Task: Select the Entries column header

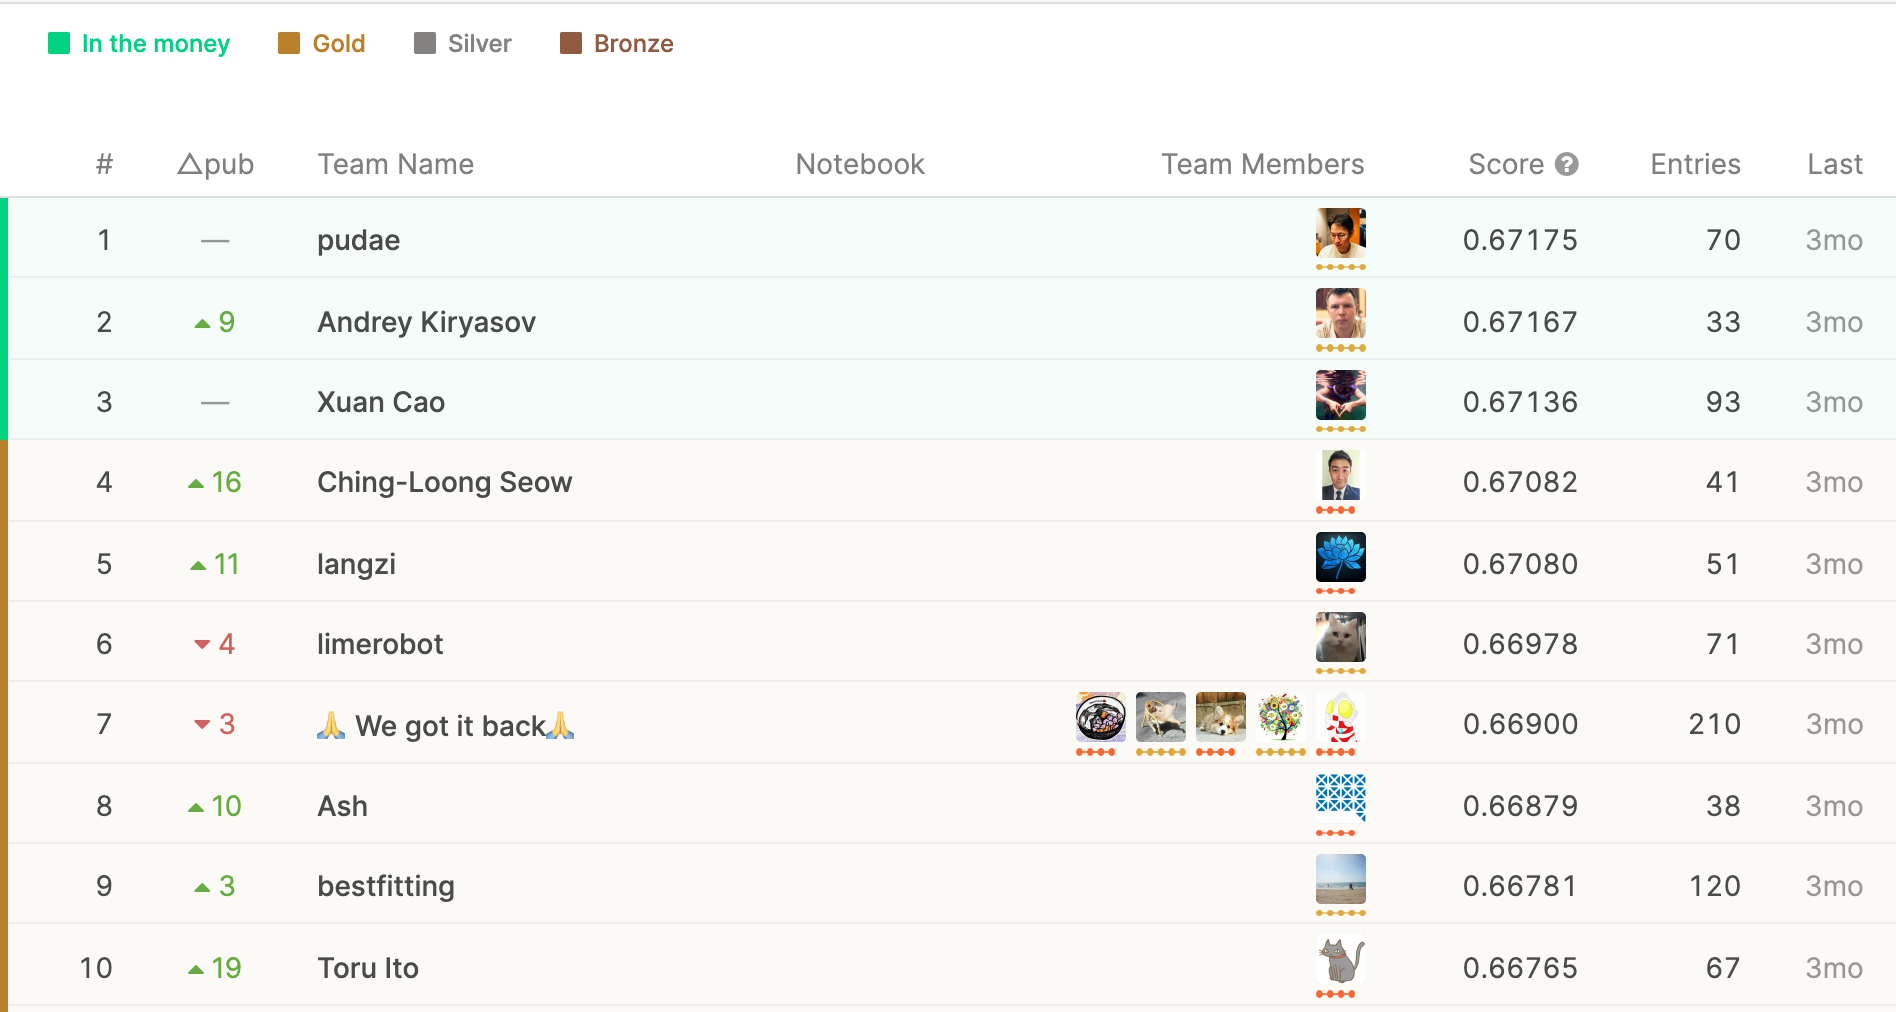Action: [1695, 164]
